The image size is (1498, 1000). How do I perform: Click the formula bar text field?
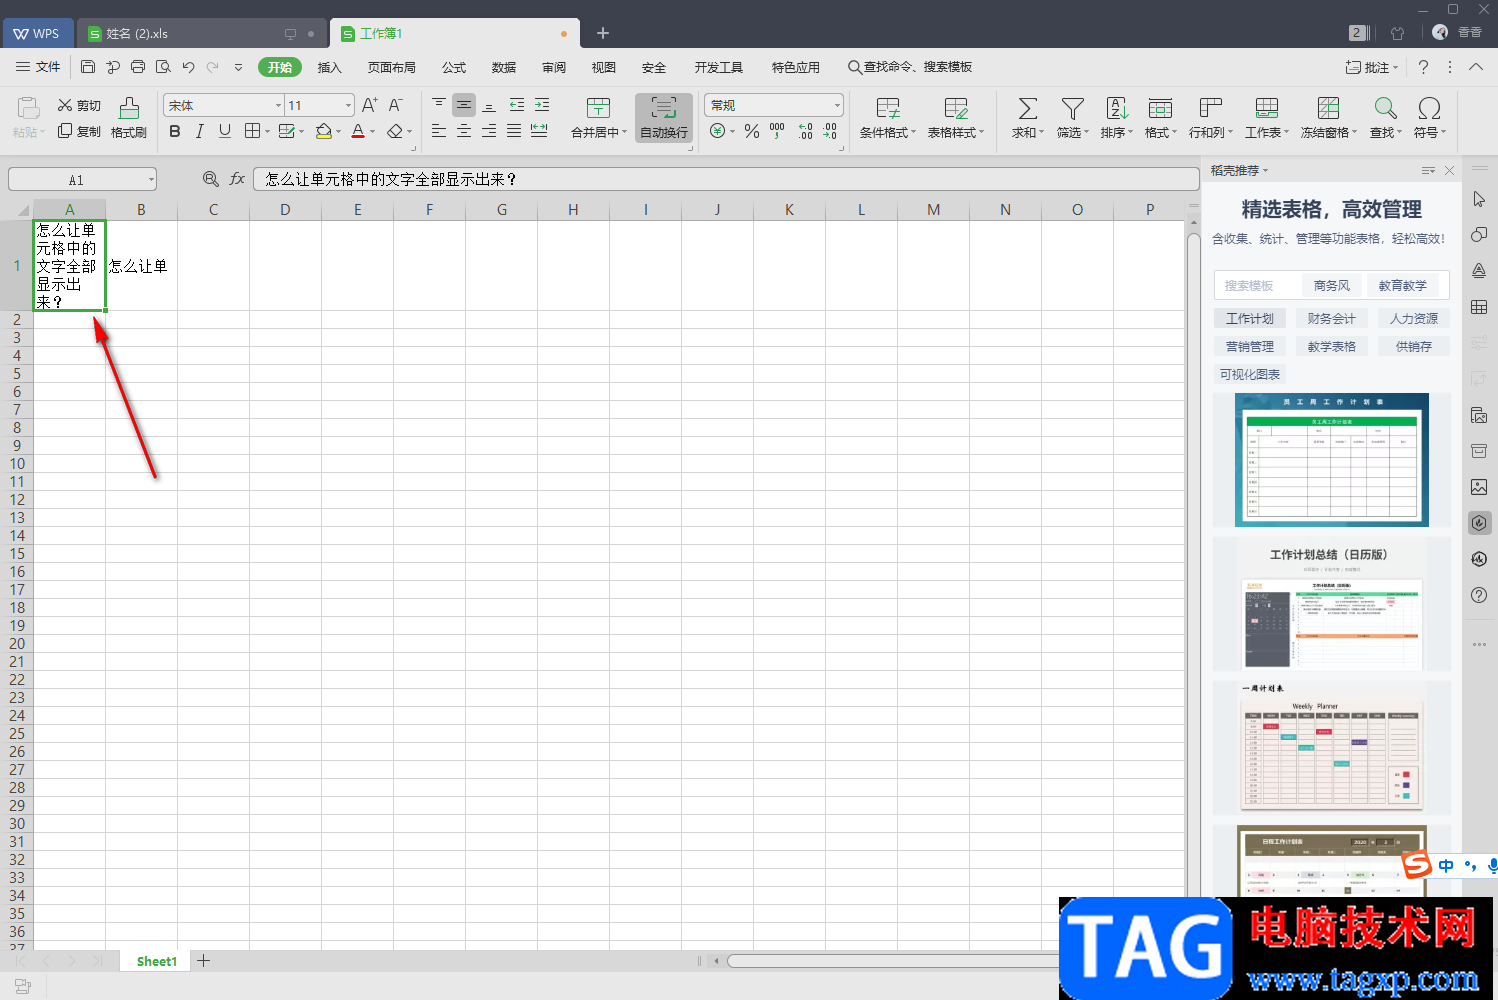tap(726, 179)
